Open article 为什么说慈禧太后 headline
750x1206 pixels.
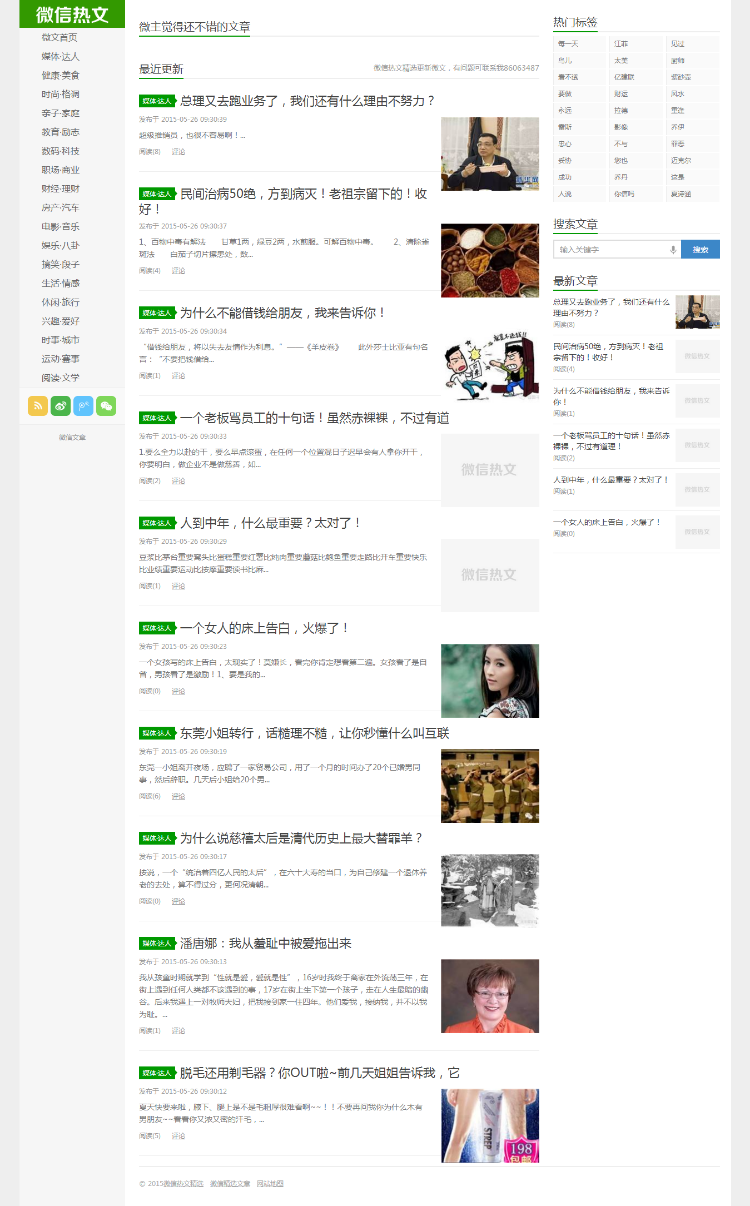[302, 838]
